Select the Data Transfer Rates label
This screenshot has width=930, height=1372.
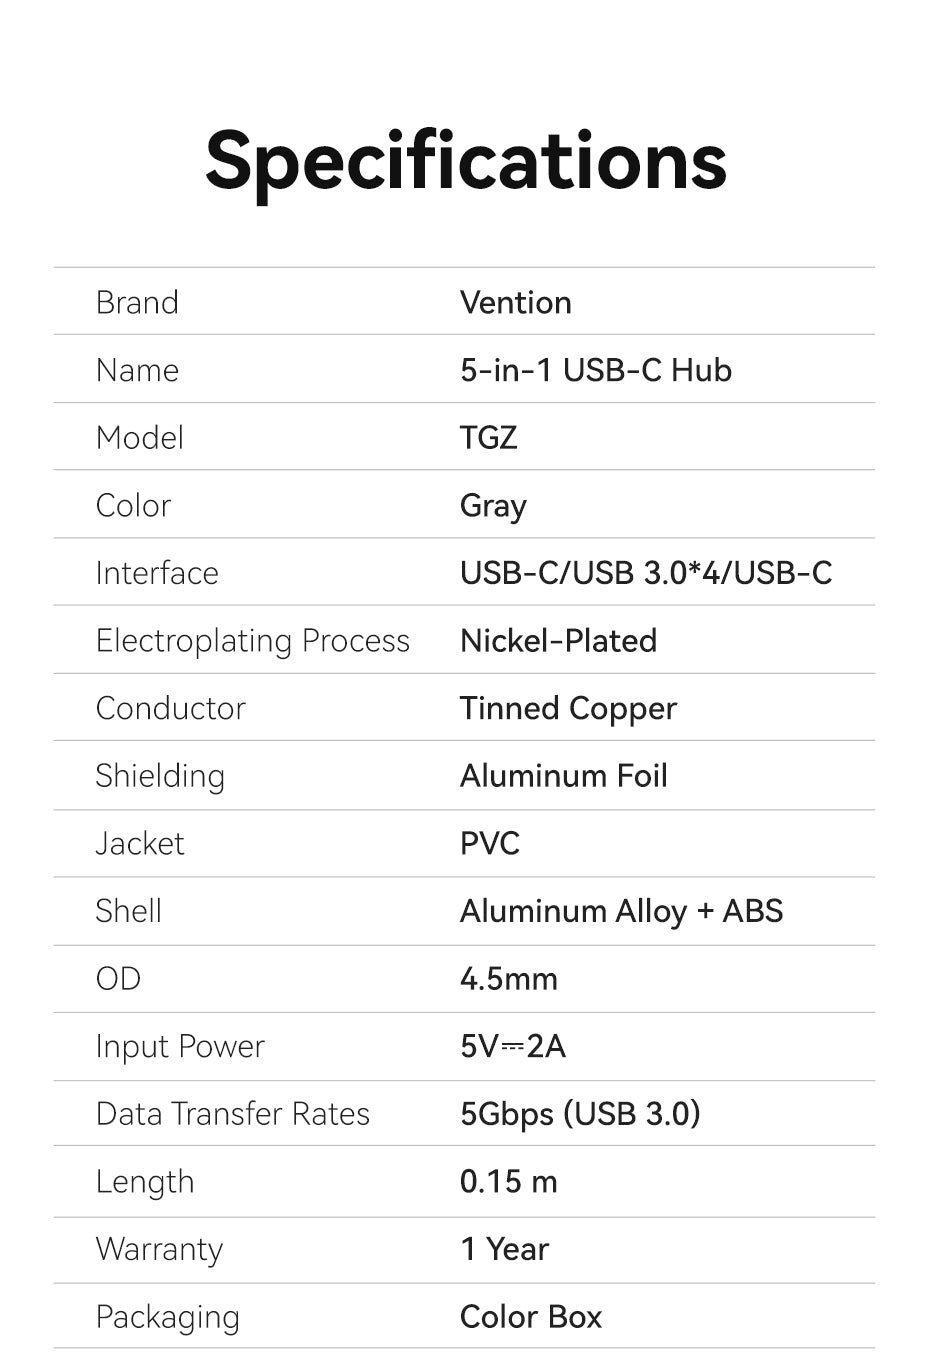pyautogui.click(x=233, y=1114)
